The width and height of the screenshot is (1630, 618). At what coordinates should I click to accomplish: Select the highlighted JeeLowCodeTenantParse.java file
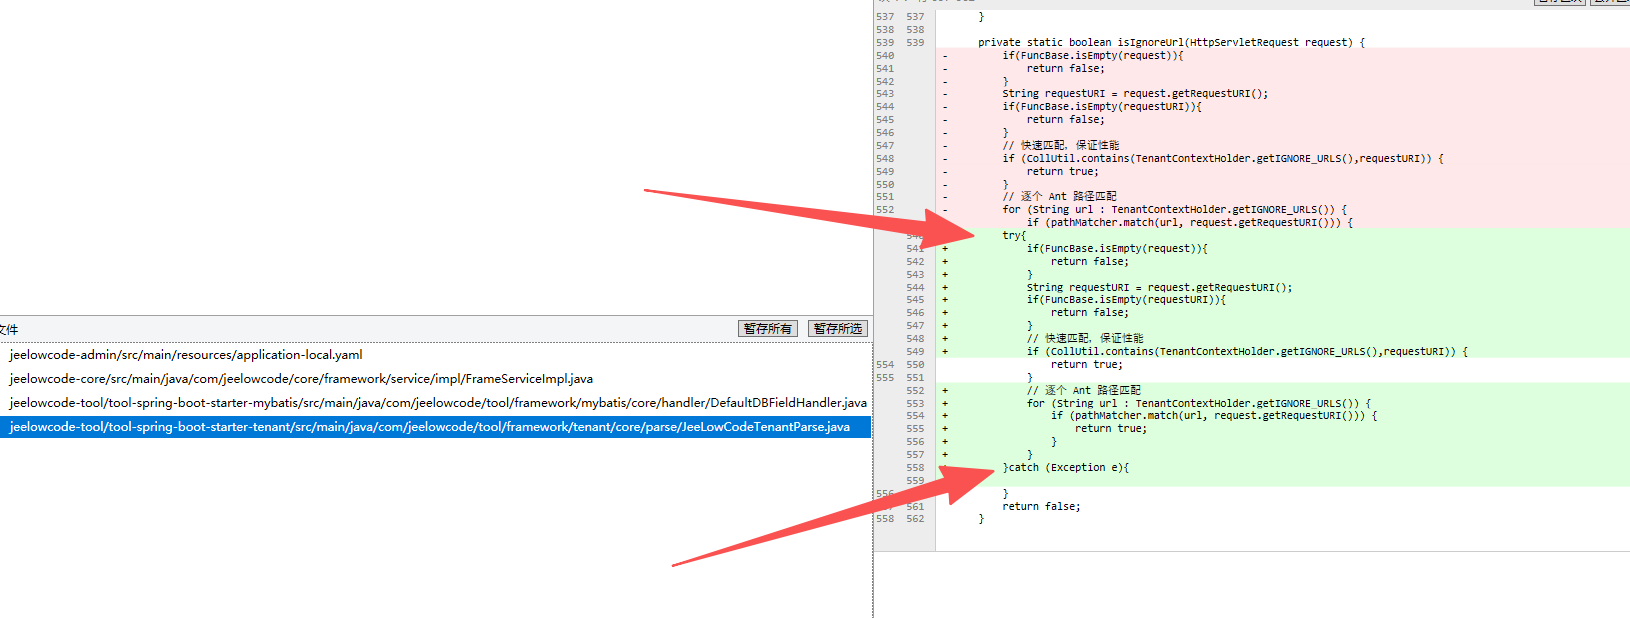coord(430,427)
